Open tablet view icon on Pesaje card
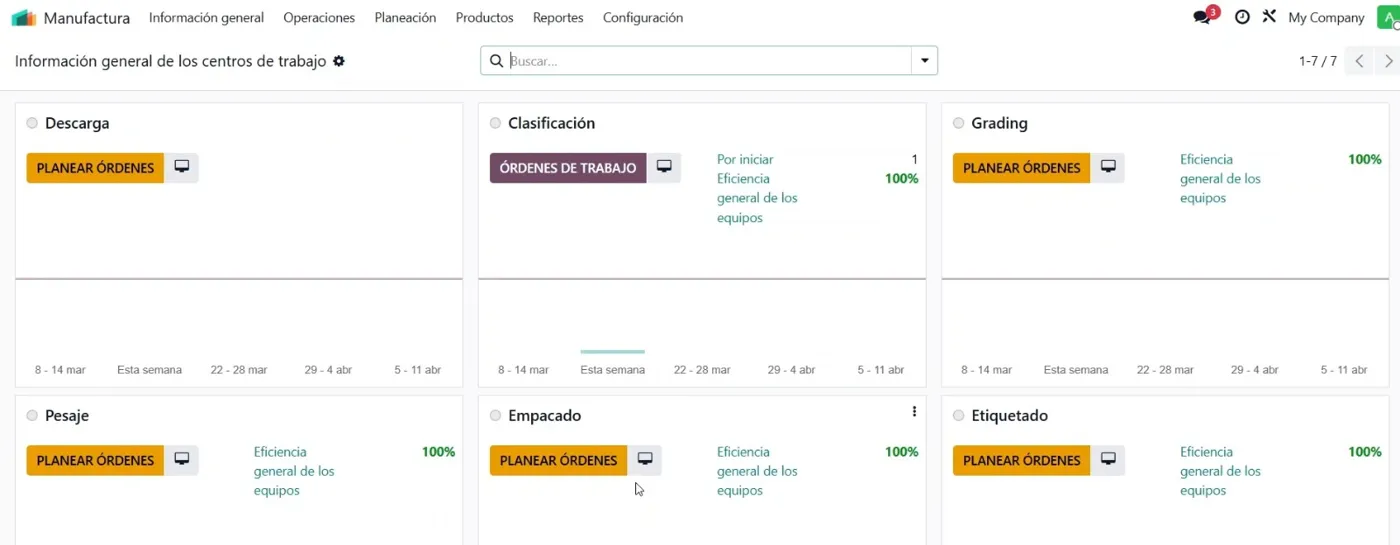Viewport: 1400px width, 545px height. 182,460
